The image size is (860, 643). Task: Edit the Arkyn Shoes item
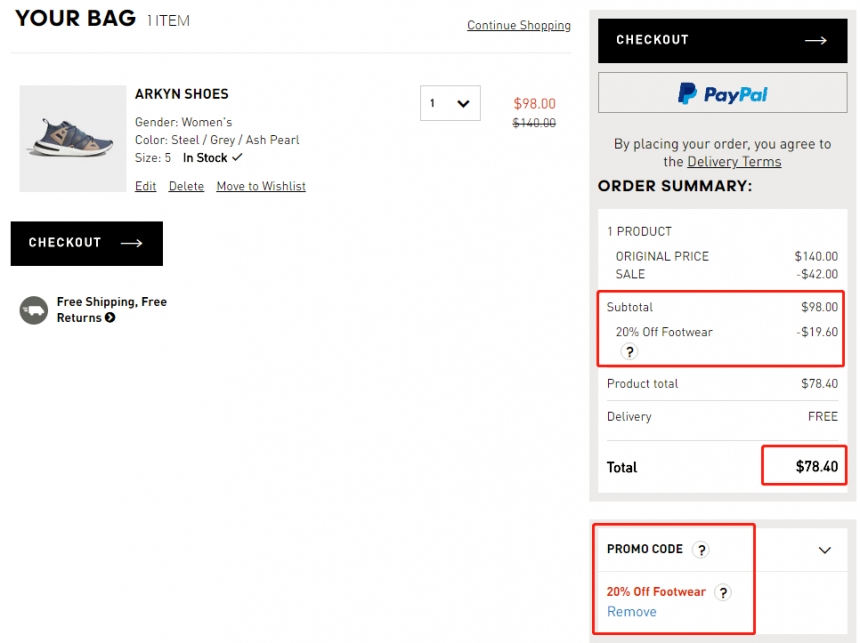[145, 186]
